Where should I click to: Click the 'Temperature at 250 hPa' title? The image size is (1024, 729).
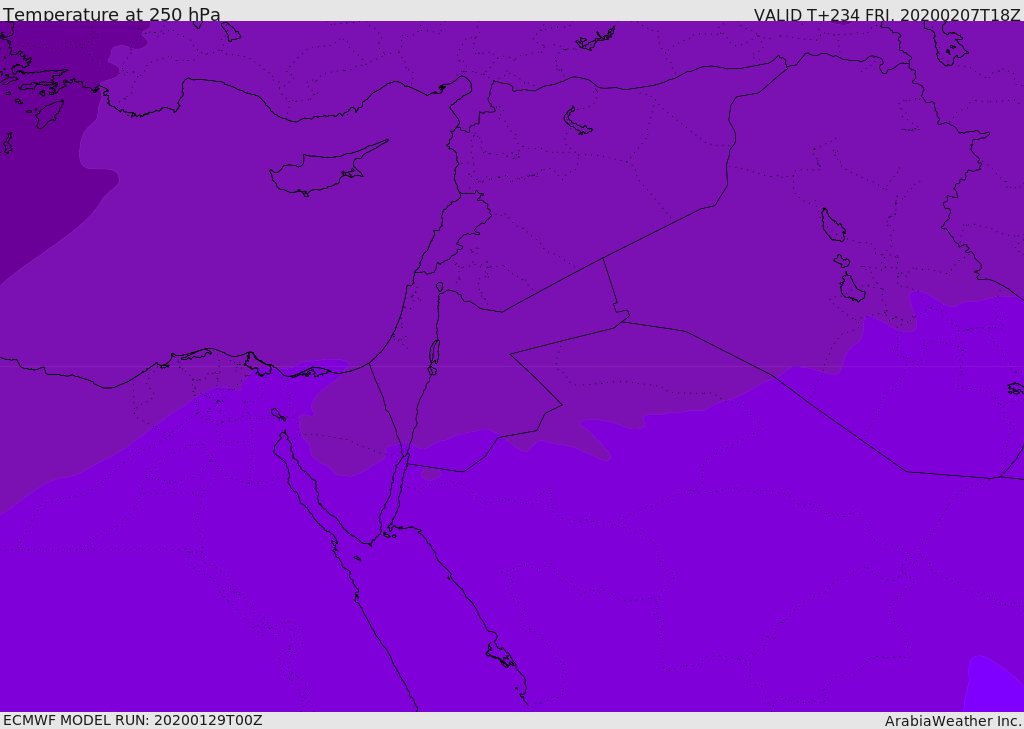click(112, 14)
